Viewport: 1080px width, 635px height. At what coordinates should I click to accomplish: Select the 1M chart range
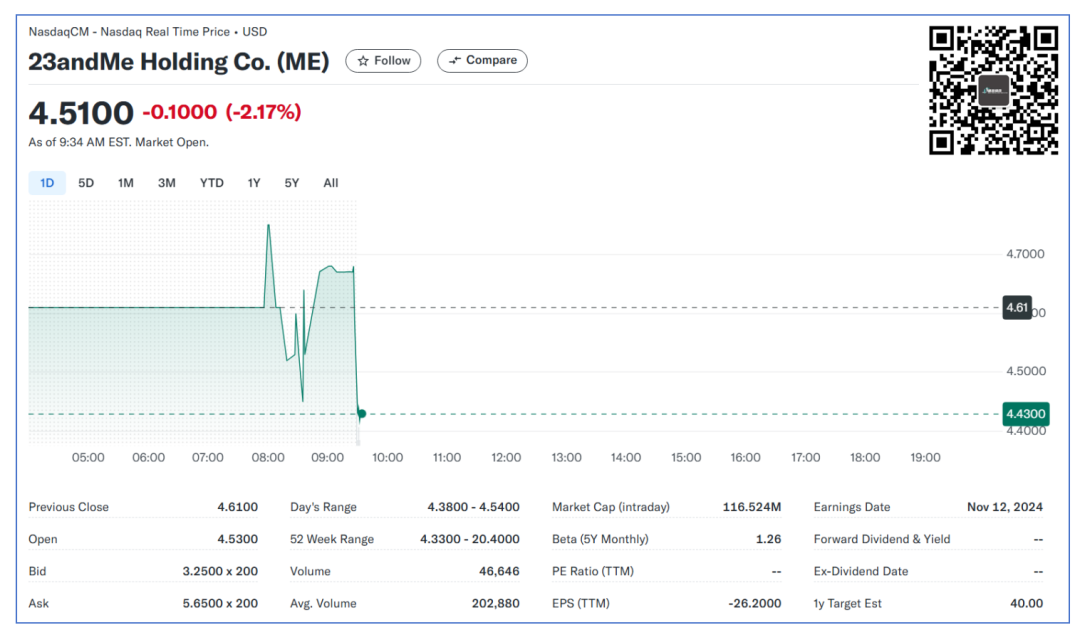[125, 183]
